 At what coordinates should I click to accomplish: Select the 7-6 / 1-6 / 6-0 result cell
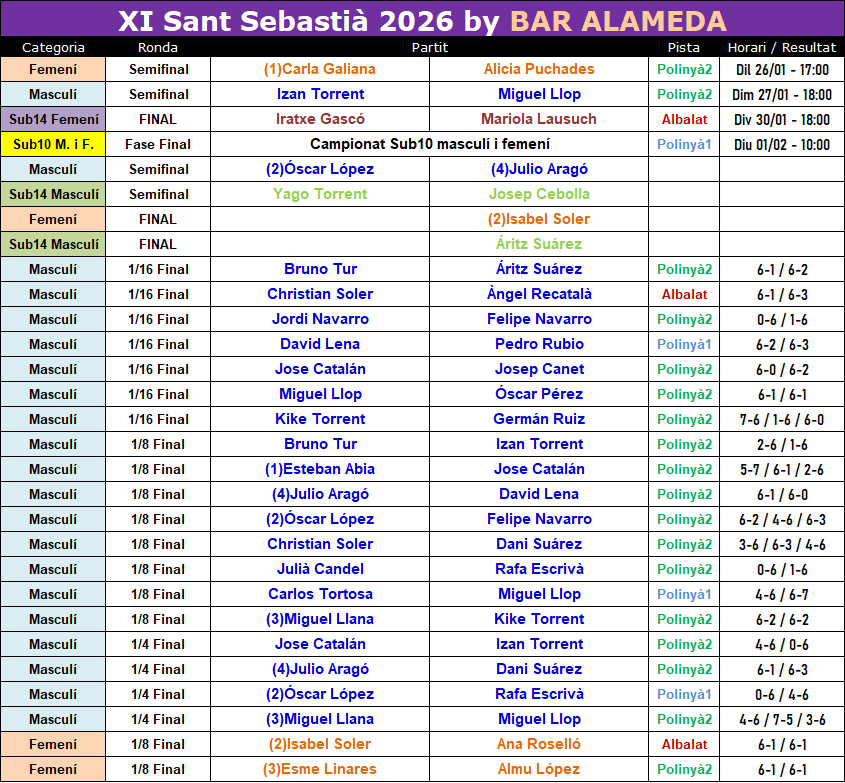tap(782, 419)
